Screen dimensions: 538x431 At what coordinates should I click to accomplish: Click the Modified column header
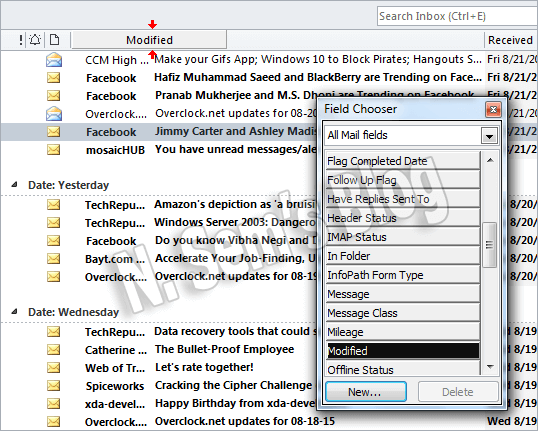pos(149,40)
